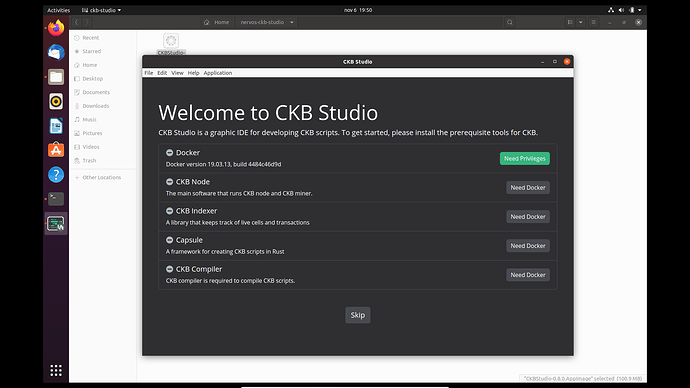Select the CKBStudio AppImage file thumbnail
This screenshot has height=388, width=690.
pos(171,40)
